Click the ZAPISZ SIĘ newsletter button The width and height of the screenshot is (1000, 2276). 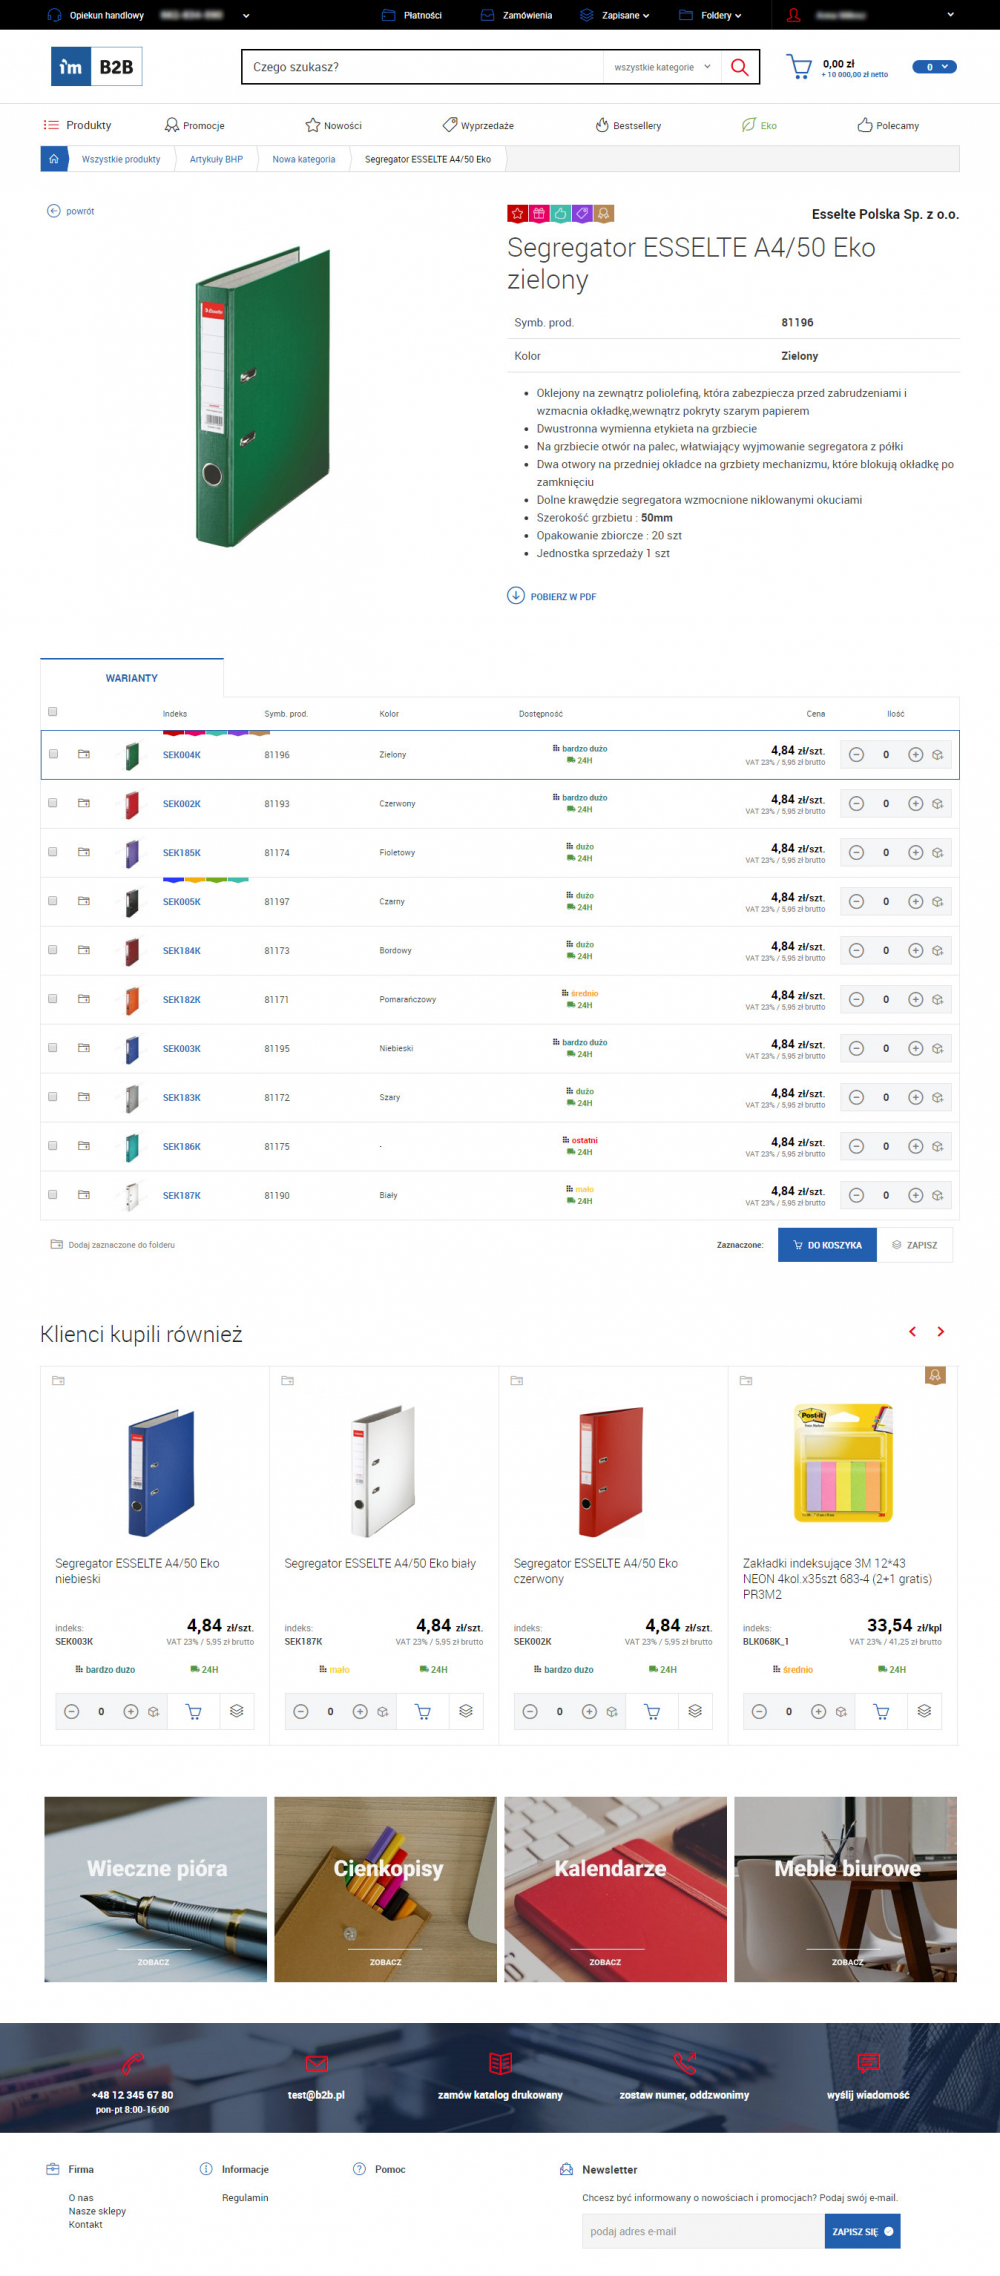click(862, 2231)
